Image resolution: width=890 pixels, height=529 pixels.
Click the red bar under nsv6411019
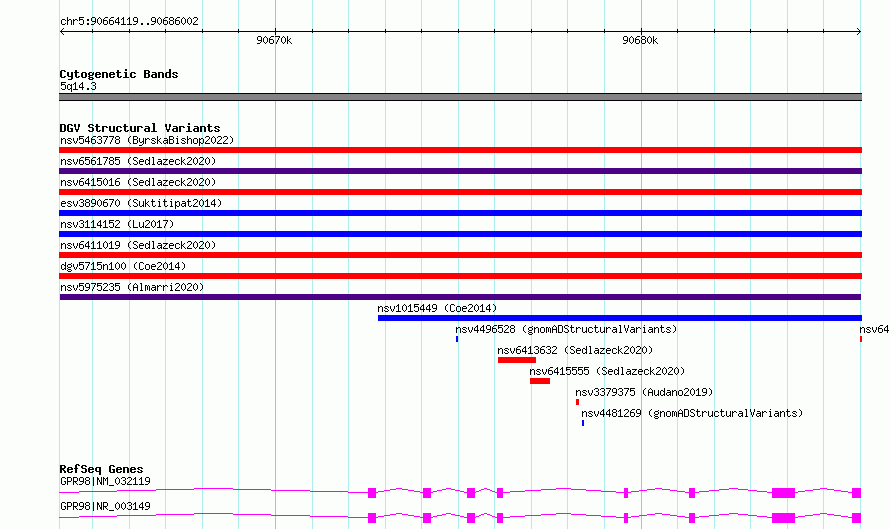pos(460,255)
